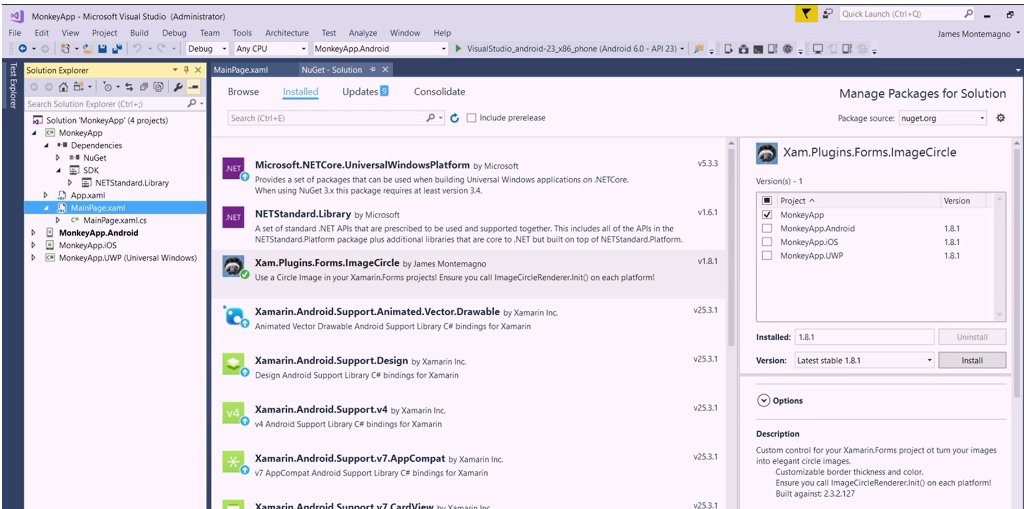Click the Open File toolbar icon
This screenshot has height=509, width=1024.
click(88, 49)
